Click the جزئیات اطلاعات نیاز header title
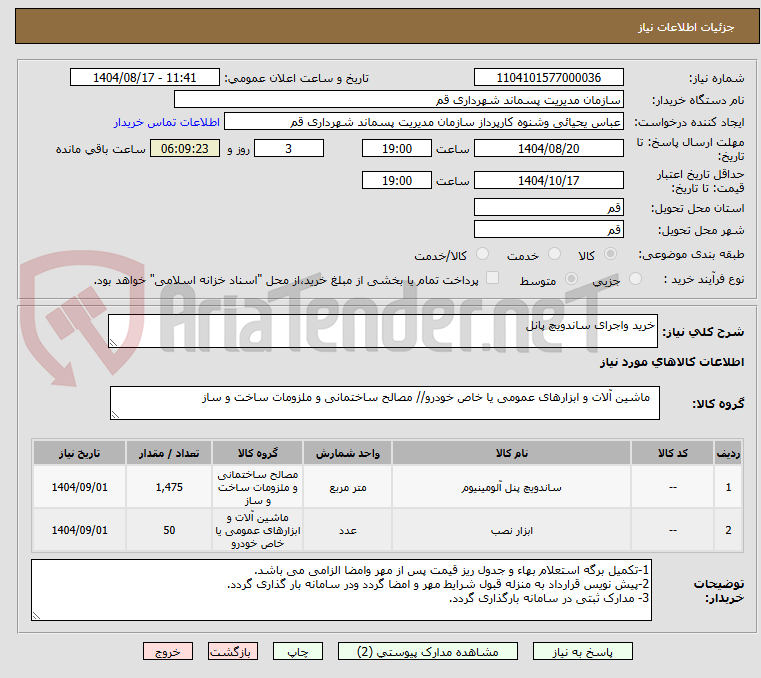The height and width of the screenshot is (678, 761). point(686,27)
